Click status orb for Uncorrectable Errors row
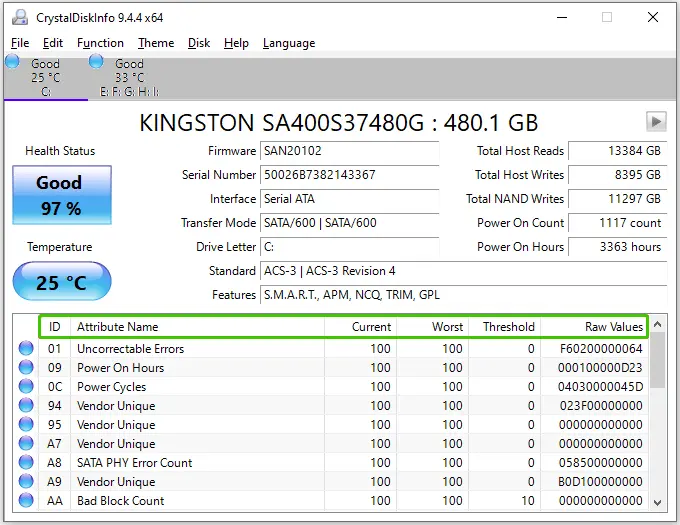The width and height of the screenshot is (680, 525). coord(26,348)
